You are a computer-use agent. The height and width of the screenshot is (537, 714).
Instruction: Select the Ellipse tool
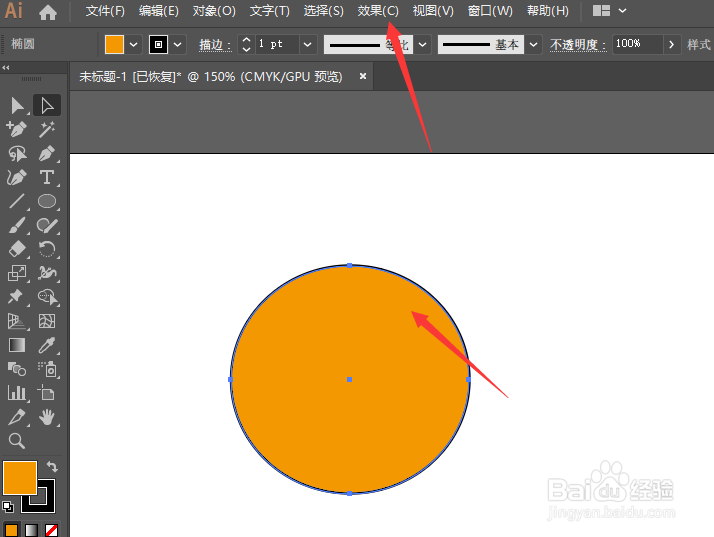(x=46, y=201)
